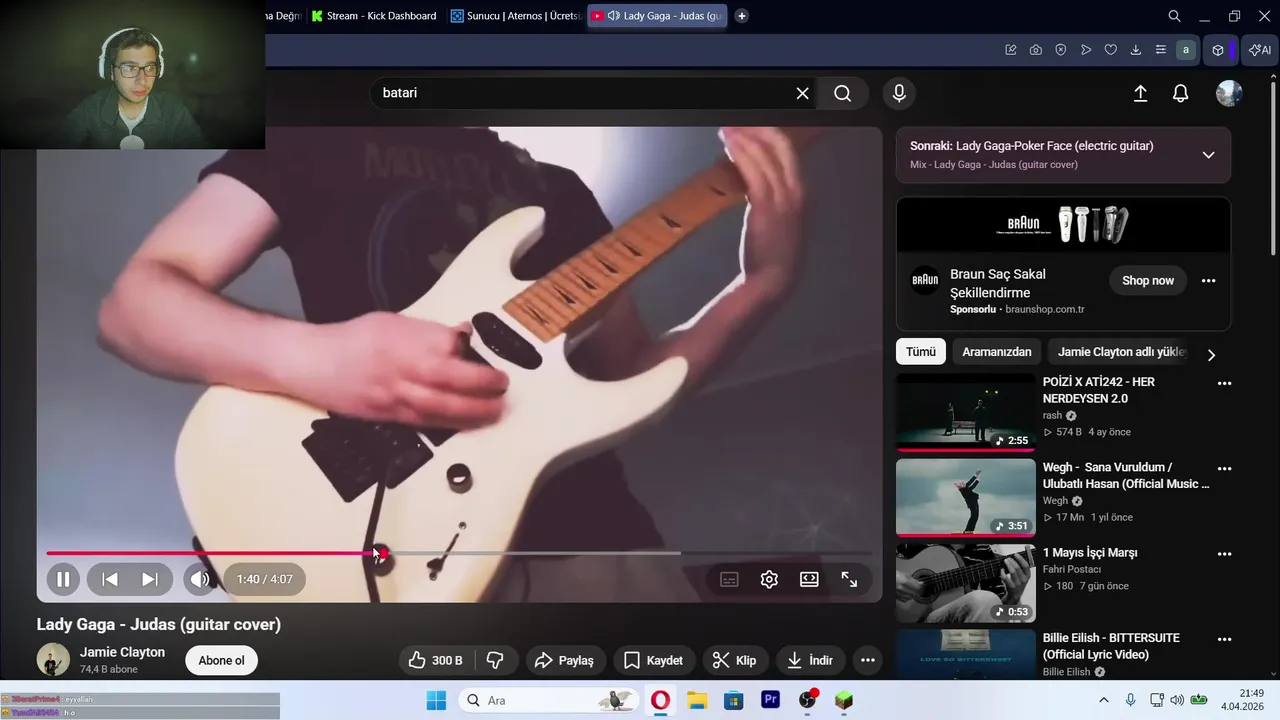Open POİZİ X ATİ242 video thumbnail
The width and height of the screenshot is (1280, 720).
(966, 412)
